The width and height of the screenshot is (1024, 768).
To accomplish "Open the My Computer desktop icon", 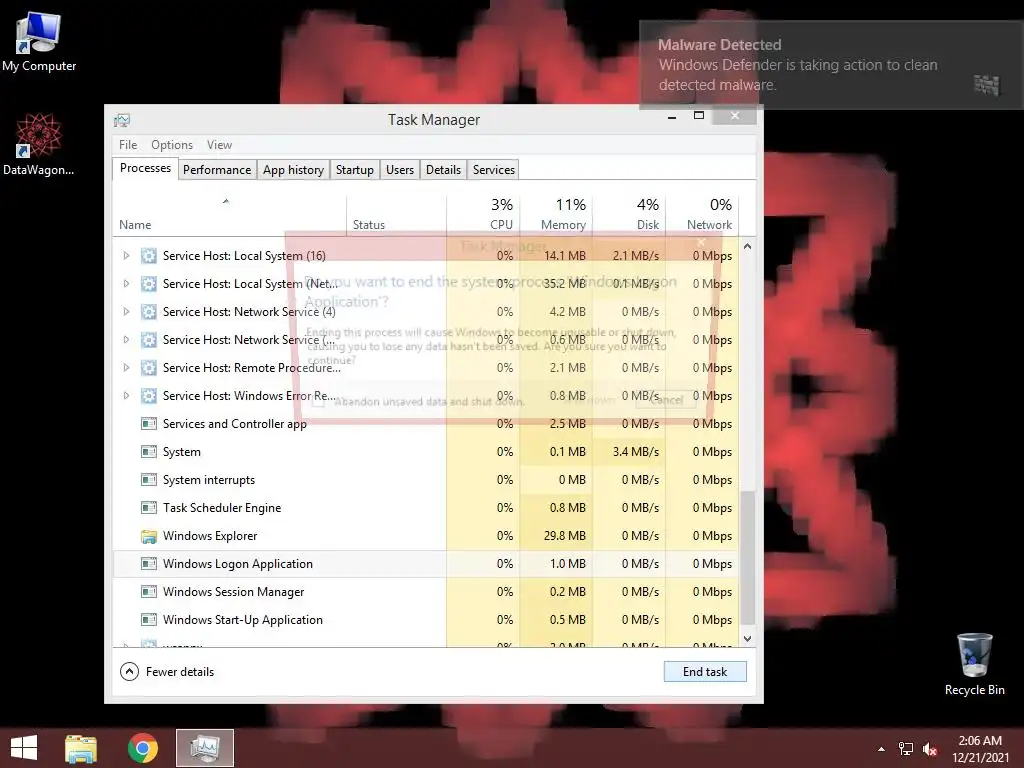I will (x=39, y=41).
